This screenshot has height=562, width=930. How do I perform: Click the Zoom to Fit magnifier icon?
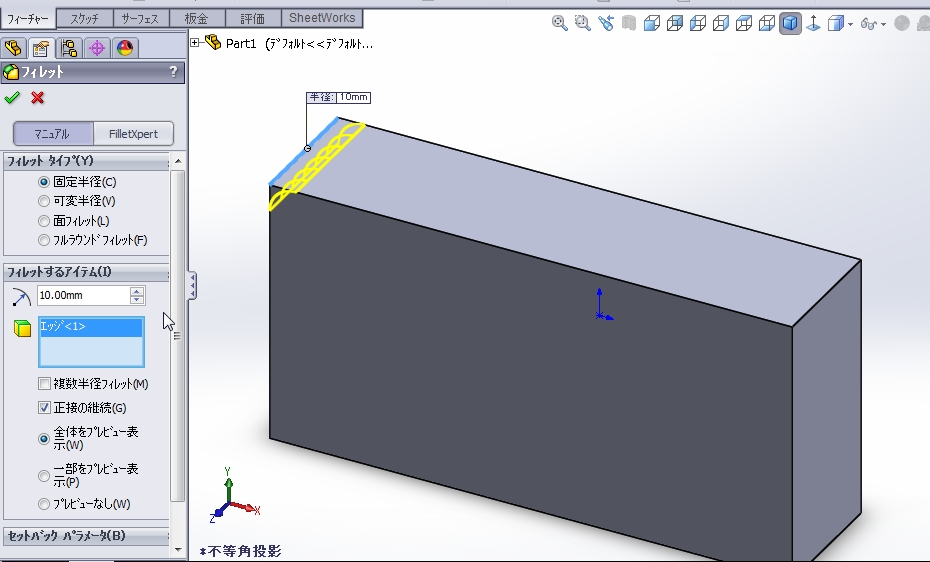click(x=560, y=23)
